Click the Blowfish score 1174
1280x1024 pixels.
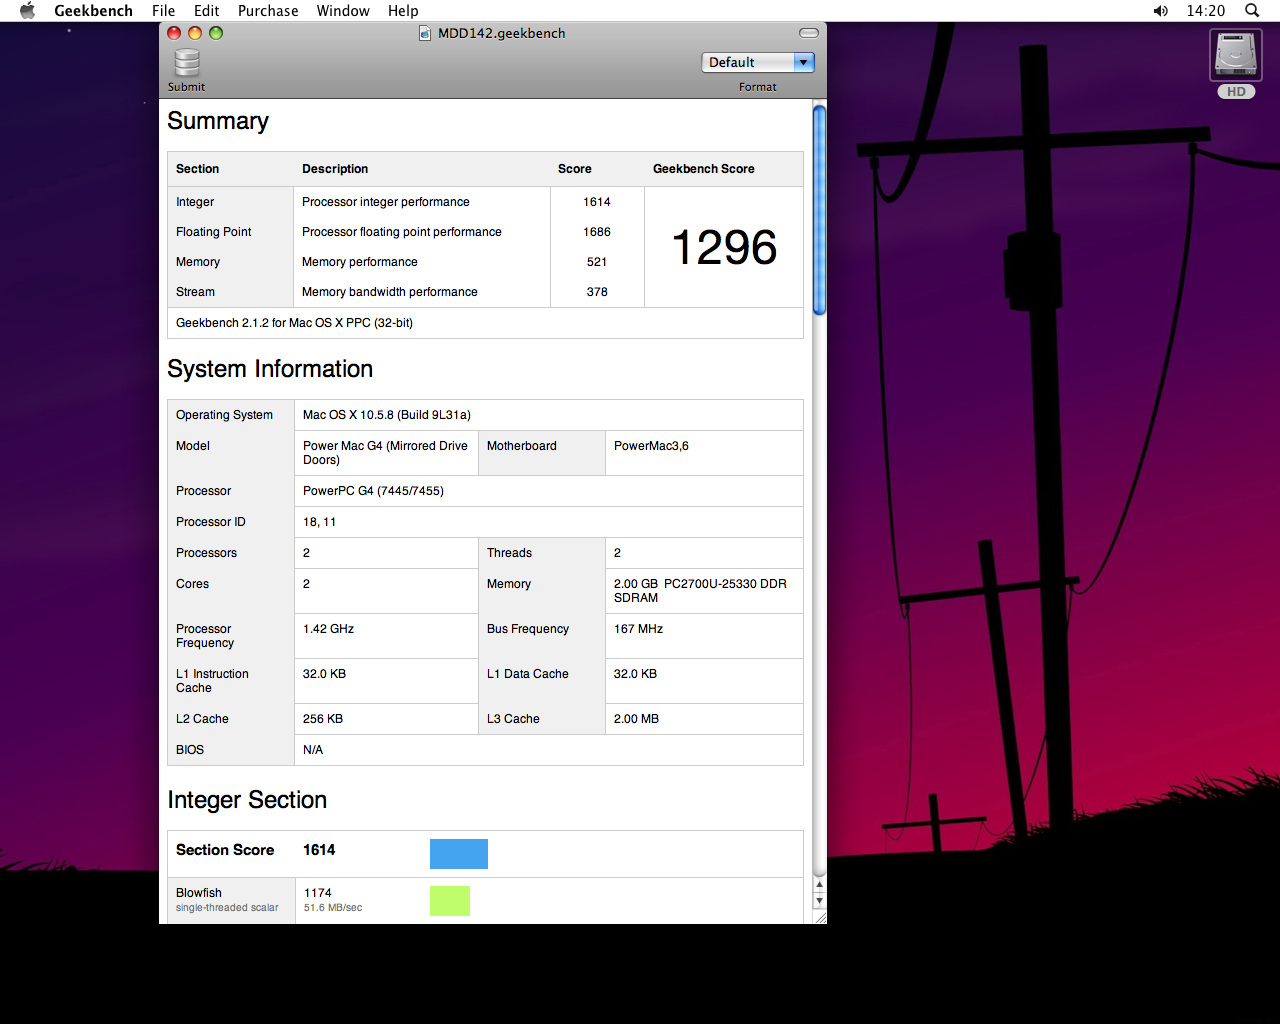point(317,893)
